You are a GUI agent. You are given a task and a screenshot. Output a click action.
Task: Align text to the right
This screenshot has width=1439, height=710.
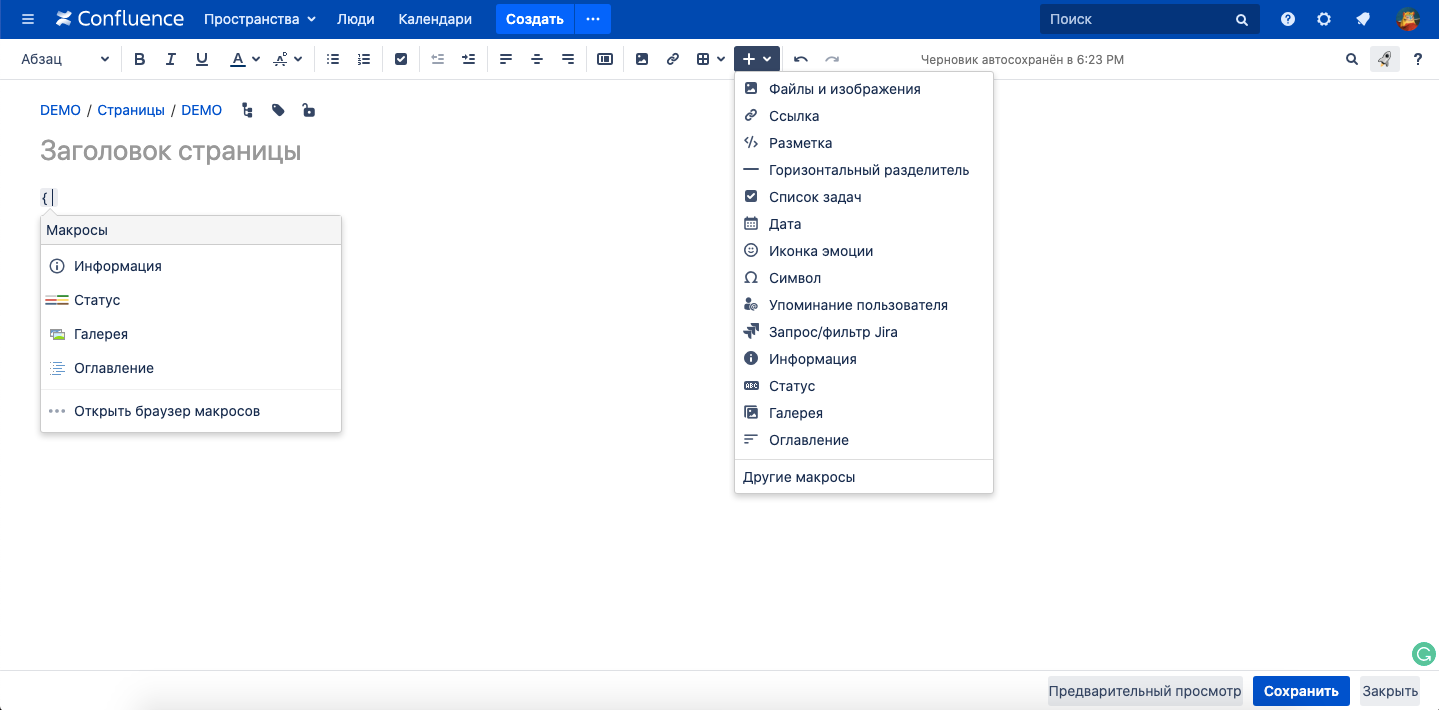(568, 59)
